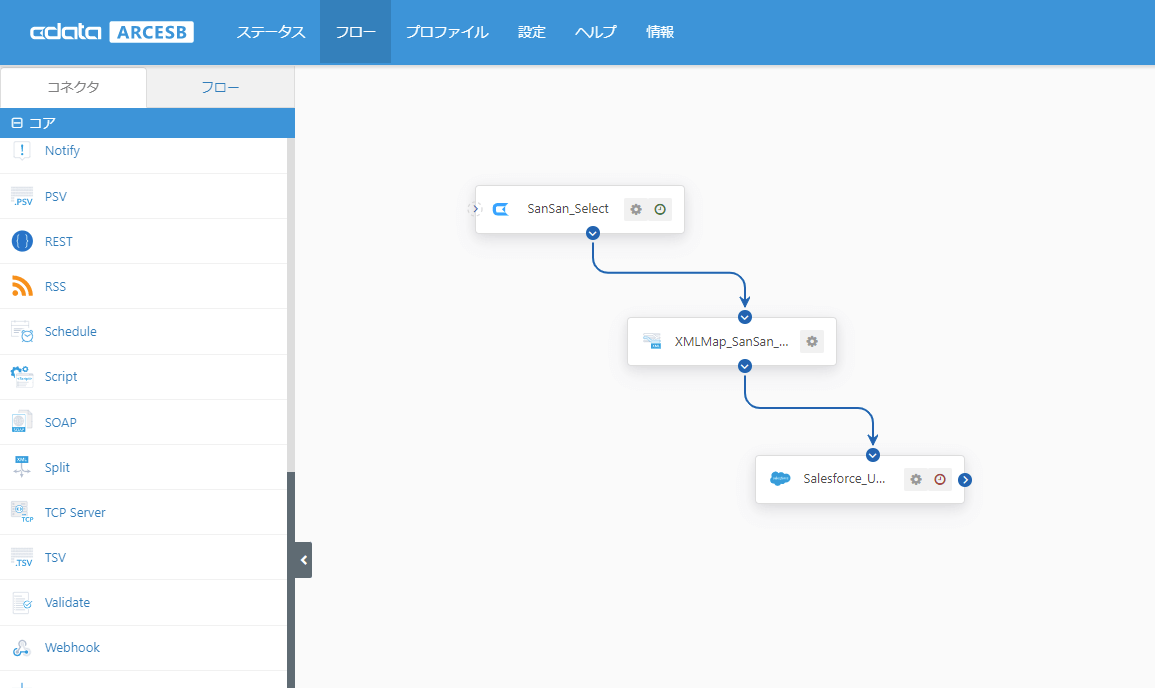
Task: Select the Script connector icon
Action: (22, 376)
